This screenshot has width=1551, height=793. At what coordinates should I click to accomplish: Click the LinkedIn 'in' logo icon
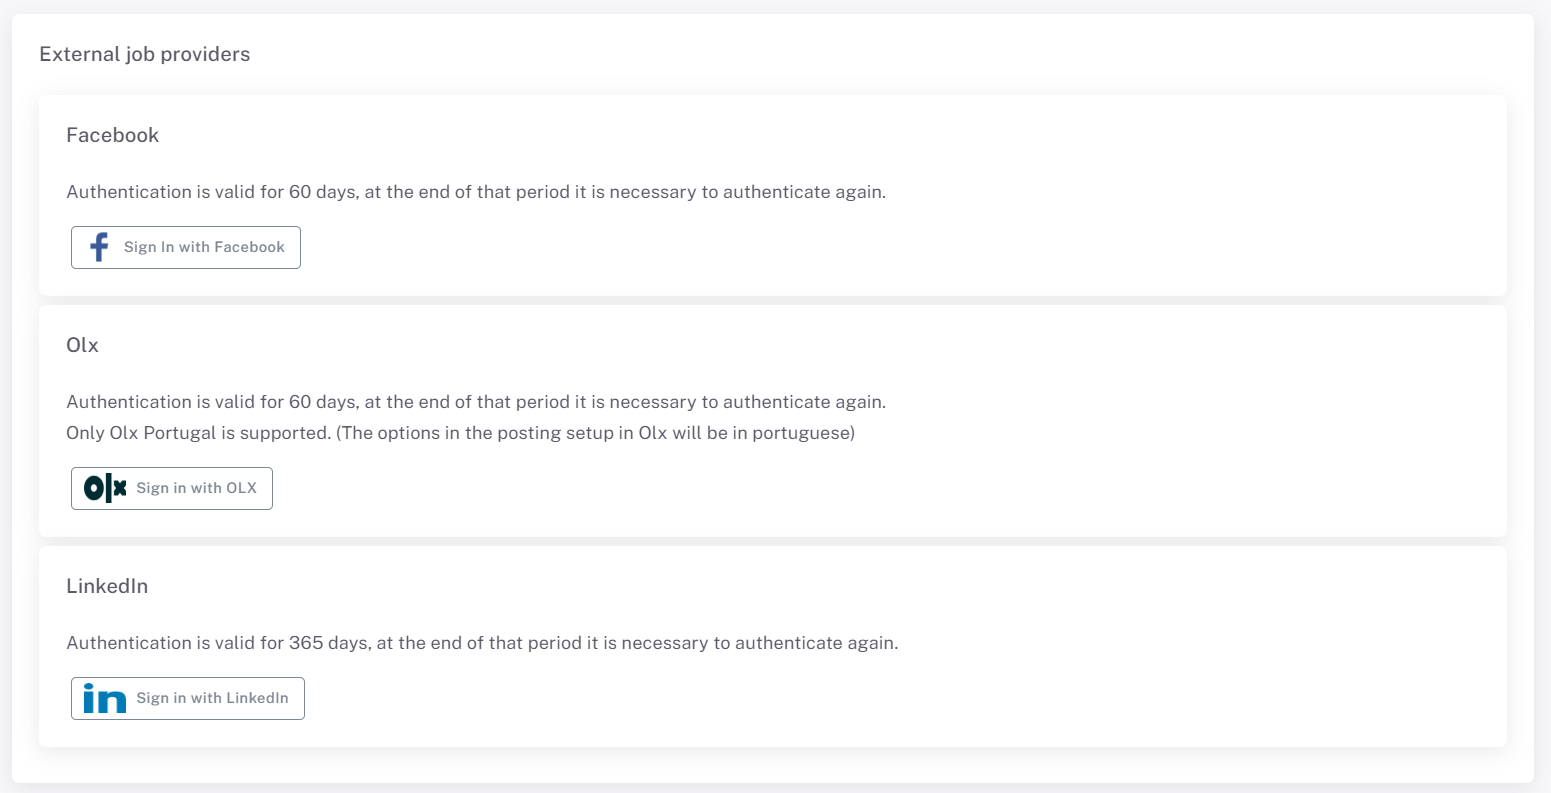point(104,698)
